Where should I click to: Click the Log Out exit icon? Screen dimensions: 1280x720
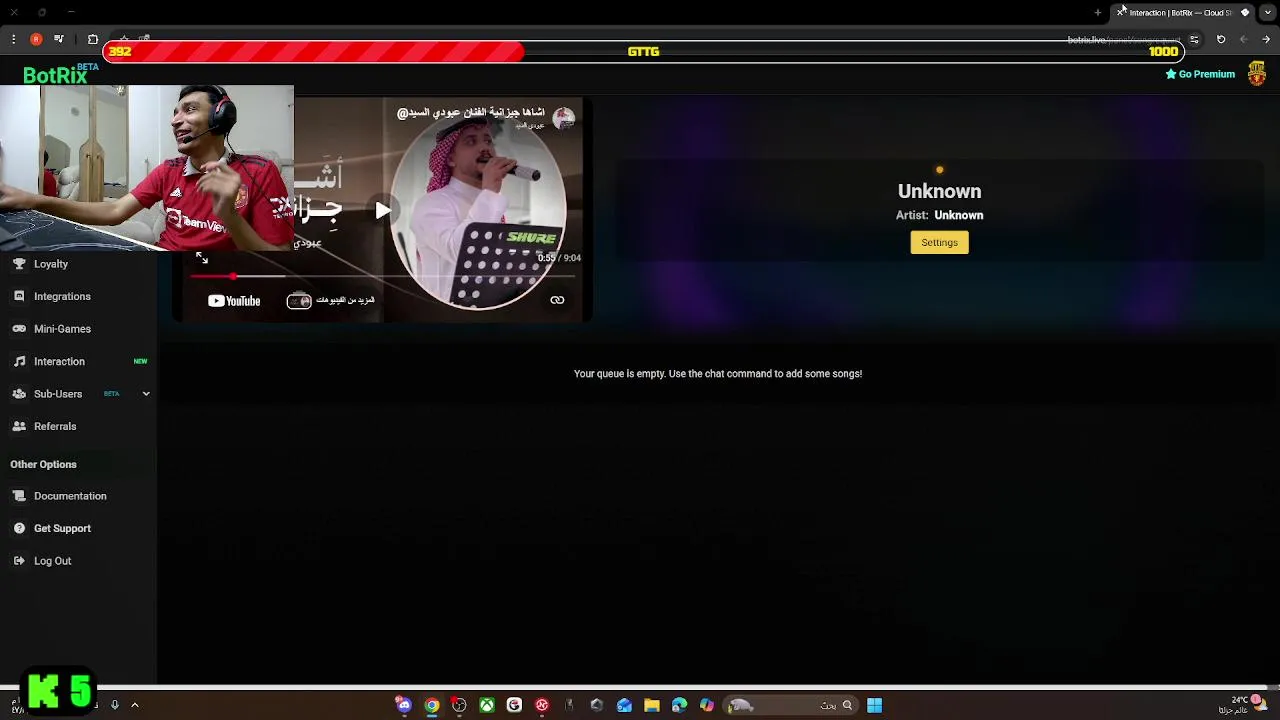point(19,561)
